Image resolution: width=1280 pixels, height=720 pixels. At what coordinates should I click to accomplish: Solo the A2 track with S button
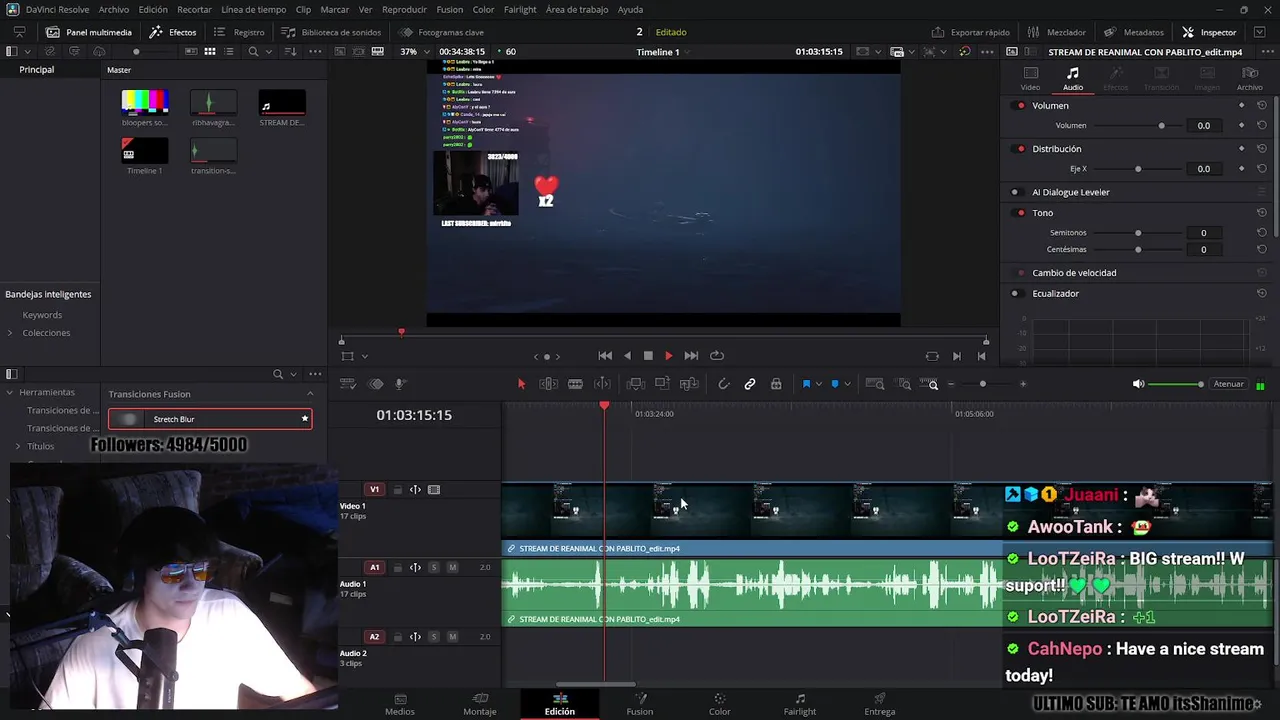click(434, 637)
